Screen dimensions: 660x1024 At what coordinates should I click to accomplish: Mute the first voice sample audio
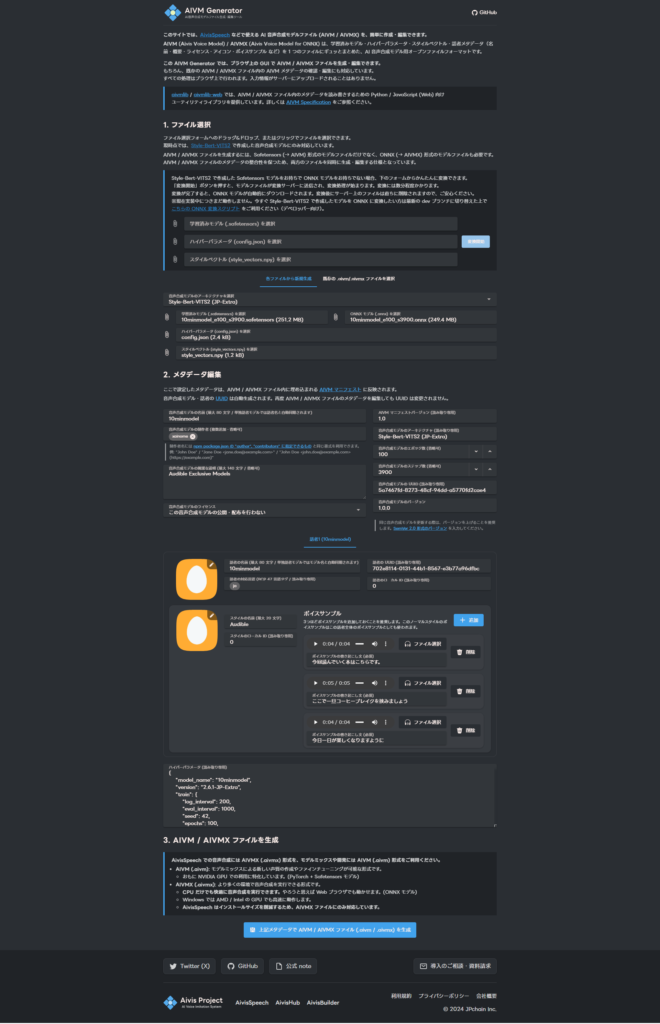click(374, 644)
